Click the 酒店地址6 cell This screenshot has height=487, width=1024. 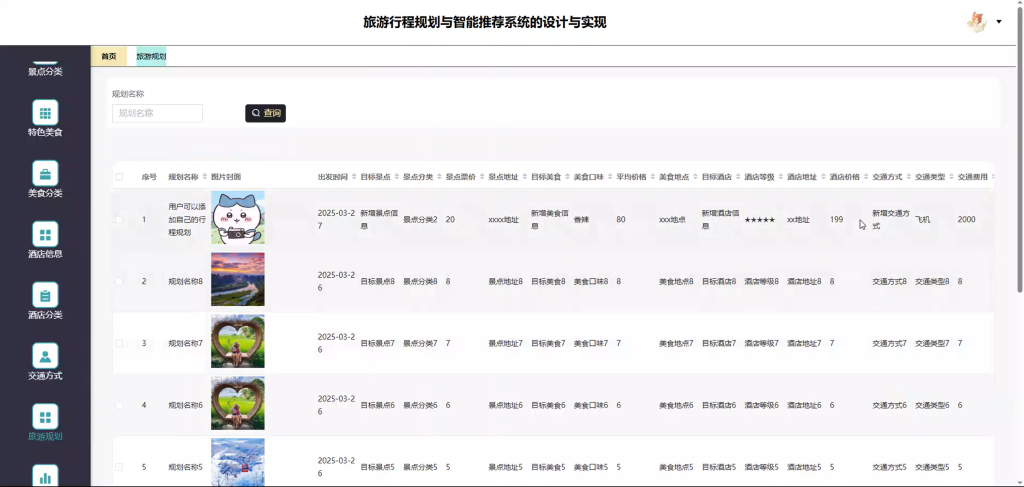804,405
